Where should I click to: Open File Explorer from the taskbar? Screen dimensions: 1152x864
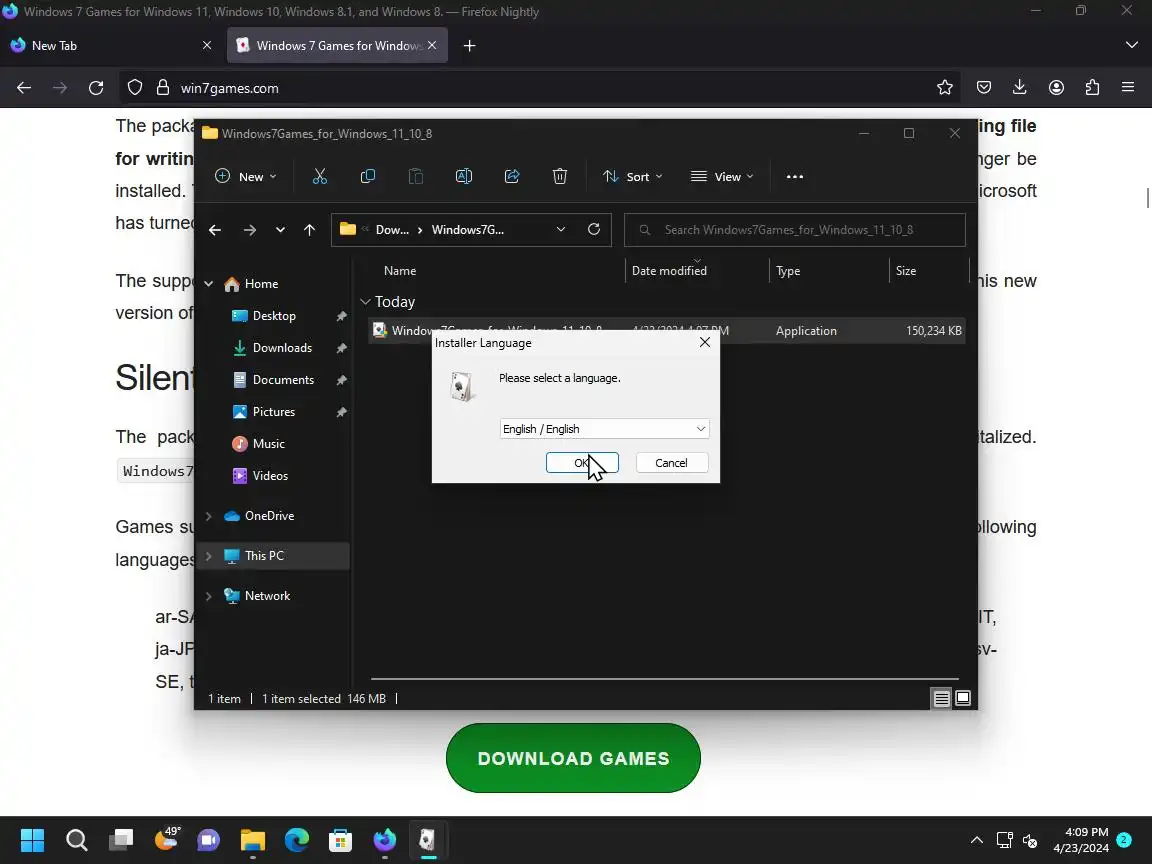click(253, 839)
